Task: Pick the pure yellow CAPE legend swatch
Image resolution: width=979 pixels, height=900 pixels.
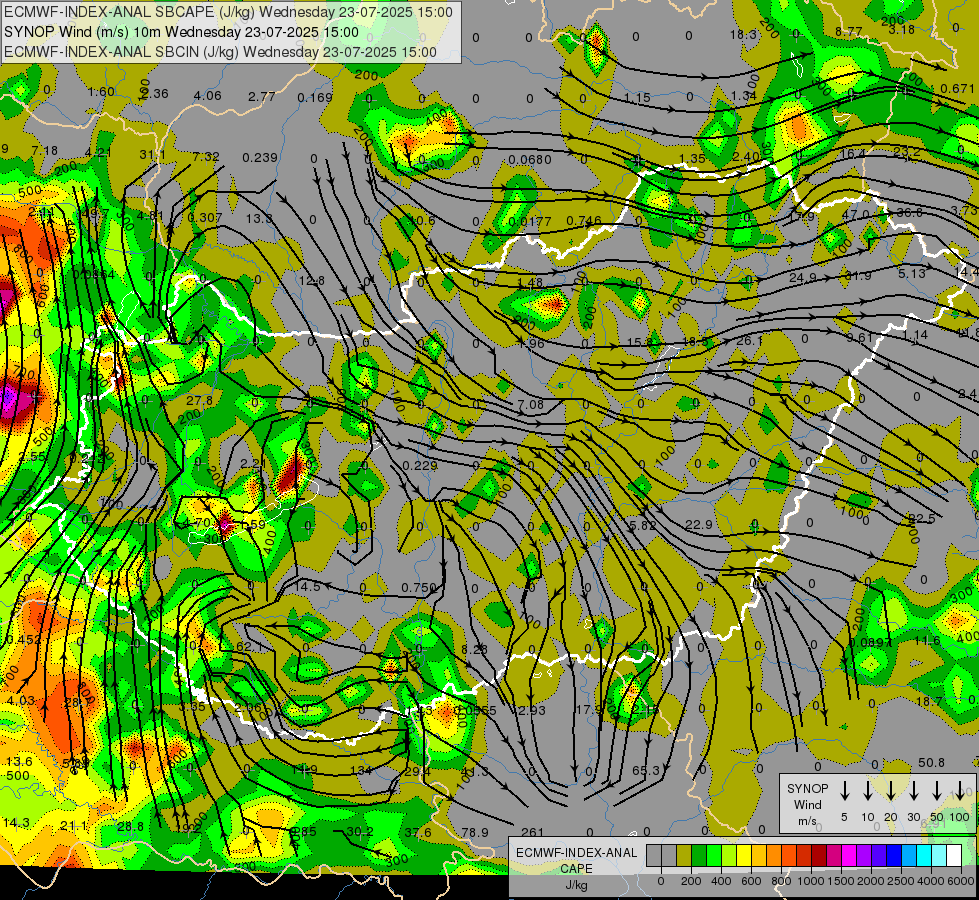Action: 744,856
